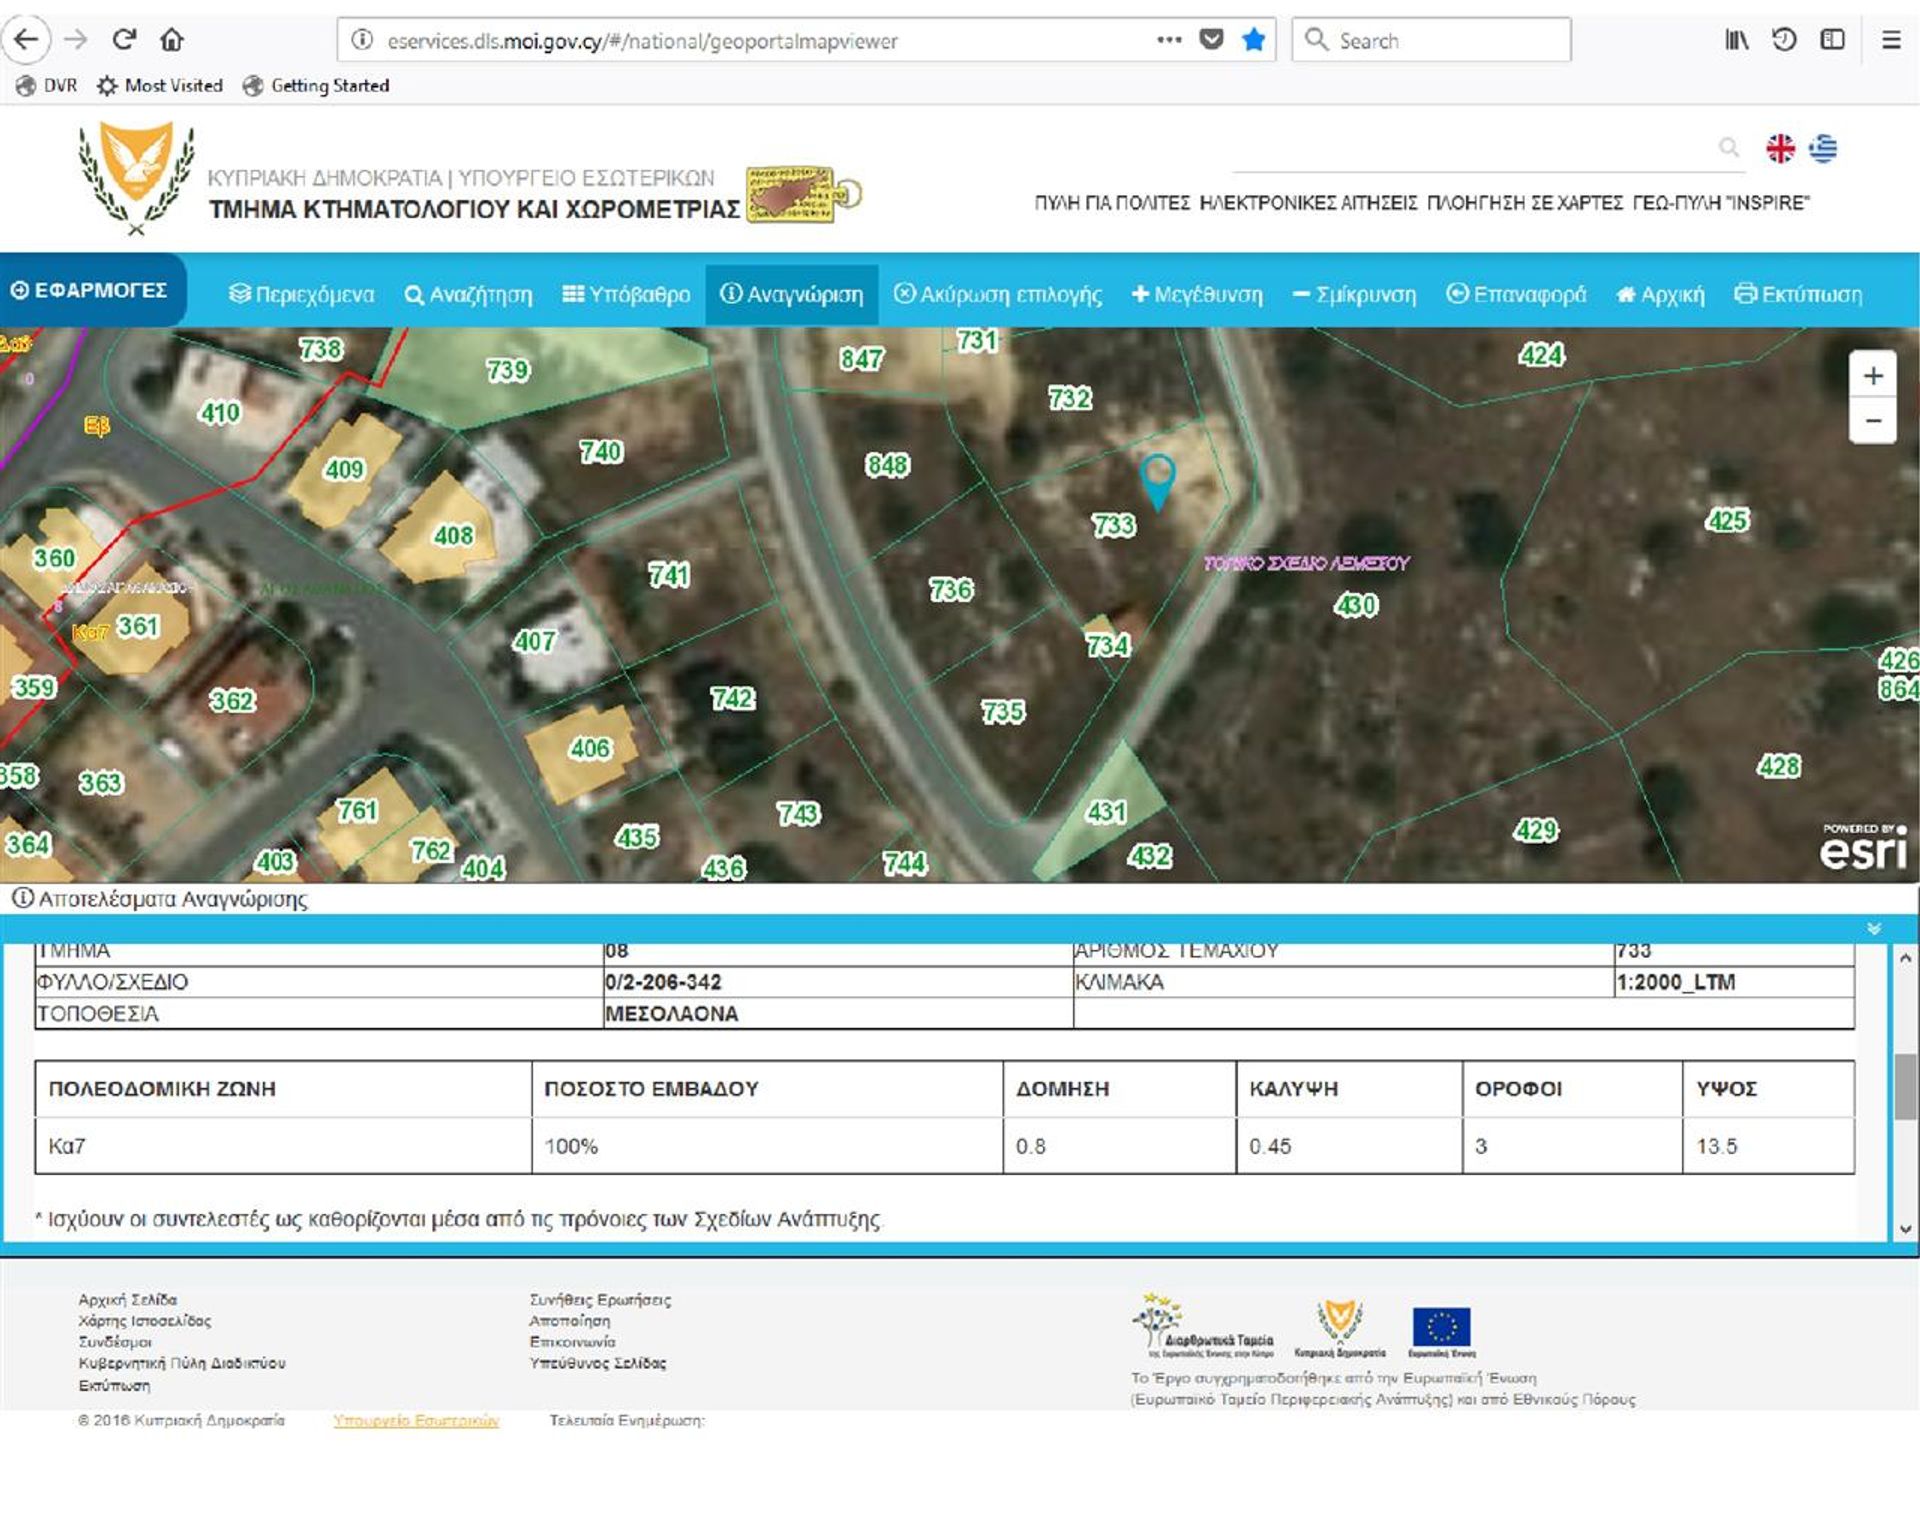Switch language to English via UK flag
This screenshot has height=1536, width=1920.
(x=1780, y=148)
